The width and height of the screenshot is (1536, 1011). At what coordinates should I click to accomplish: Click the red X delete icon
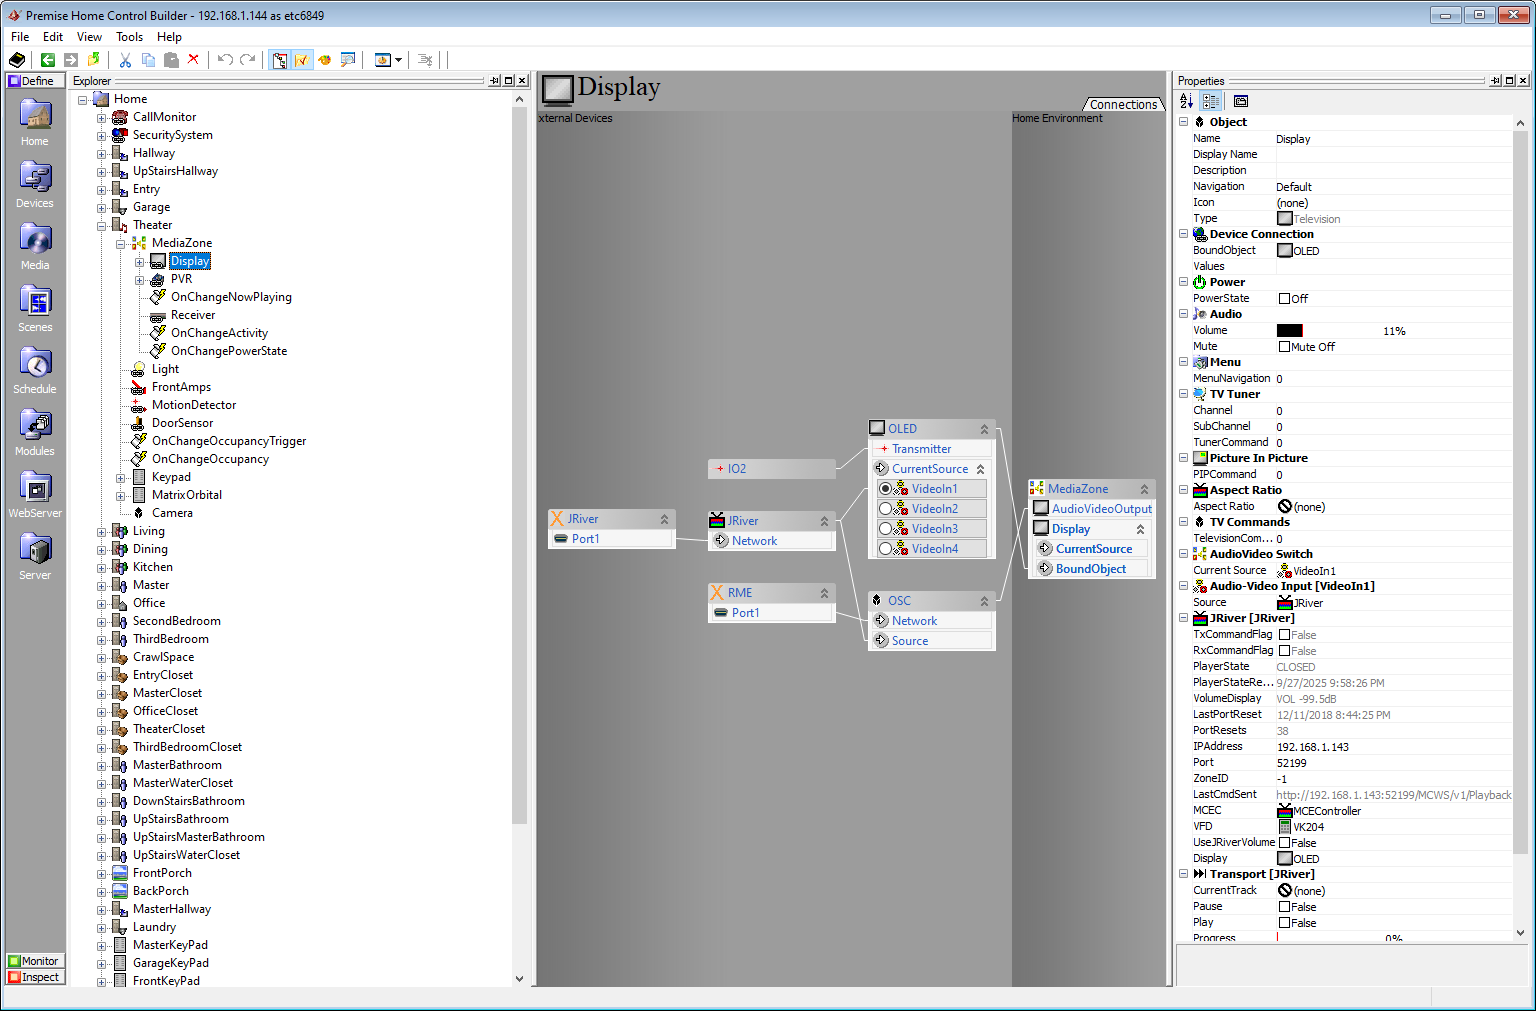193,60
